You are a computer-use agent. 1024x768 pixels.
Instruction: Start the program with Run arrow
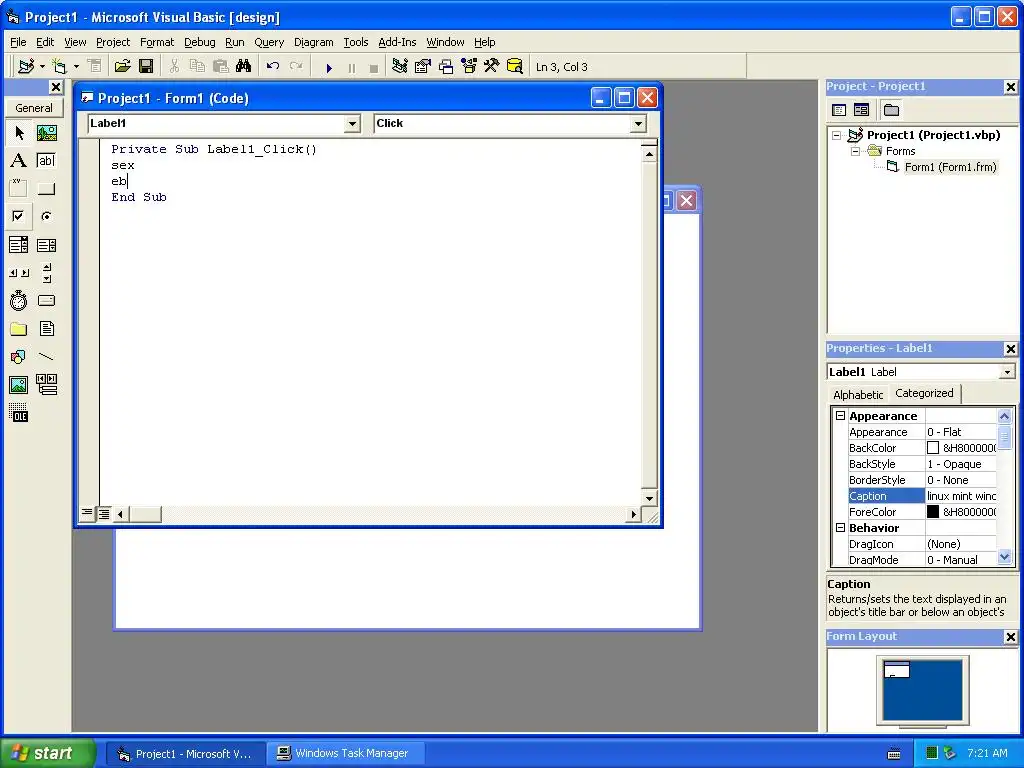(329, 67)
